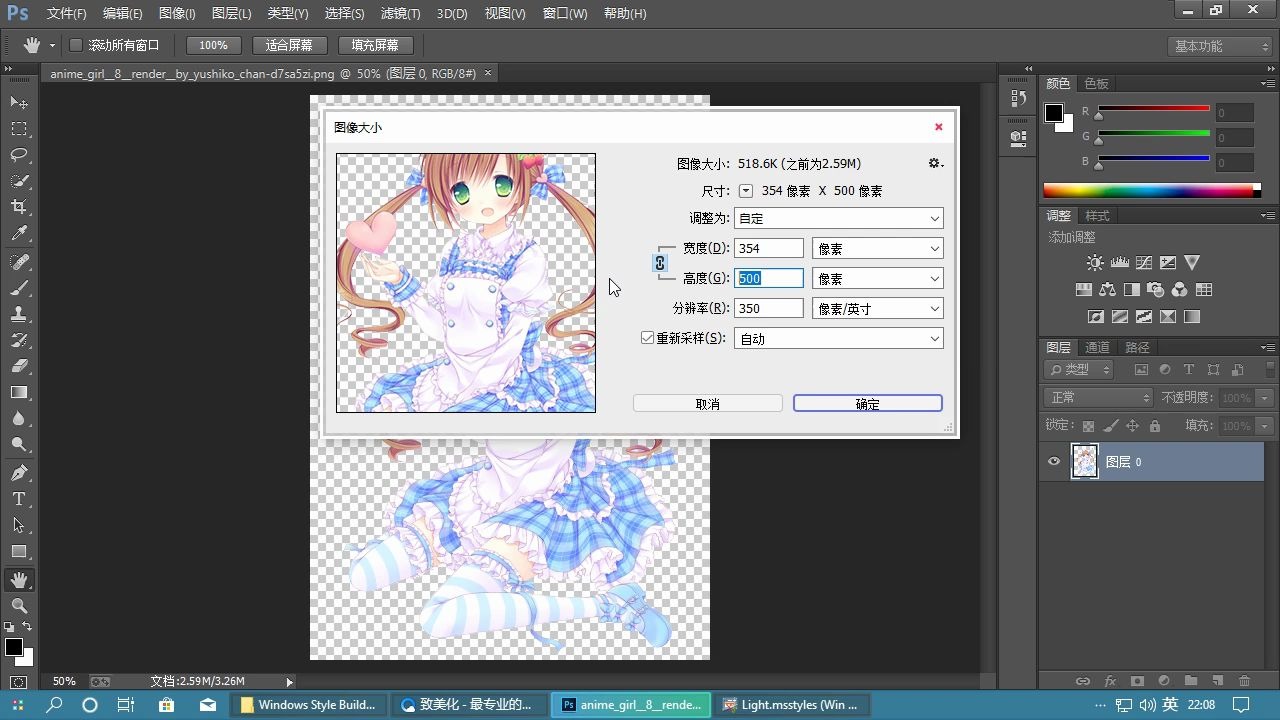Screen dimensions: 1280x720
Task: Add a Levels adjustment
Action: tap(1119, 263)
